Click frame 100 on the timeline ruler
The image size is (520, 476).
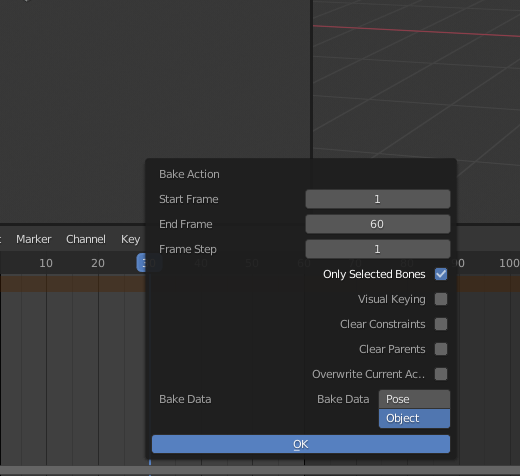coord(509,263)
